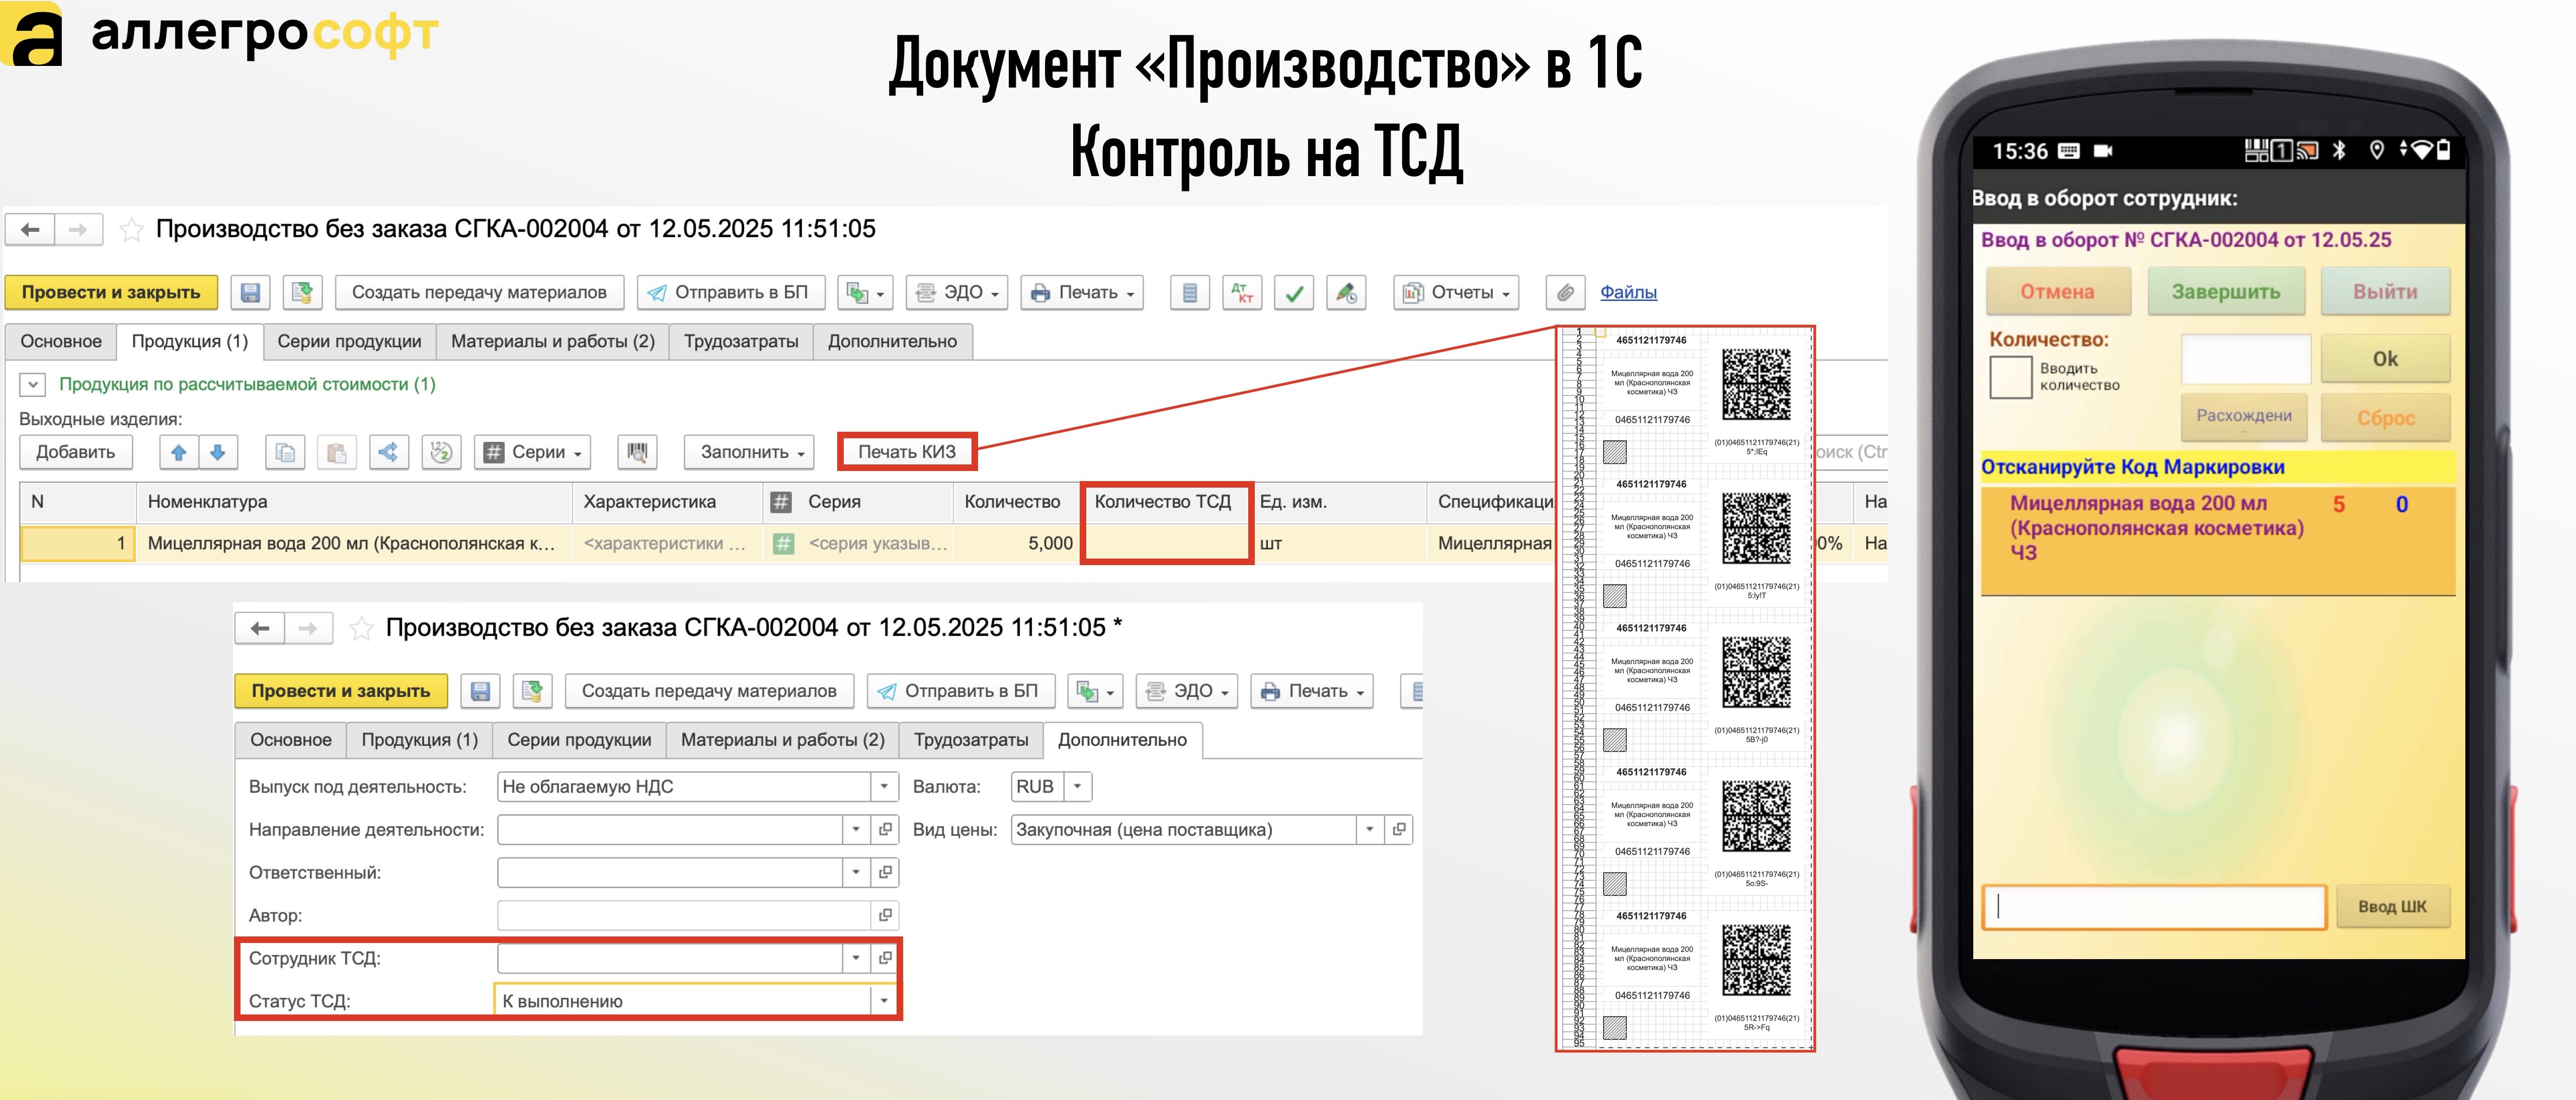Add the lower document to favorites with the star

point(361,628)
